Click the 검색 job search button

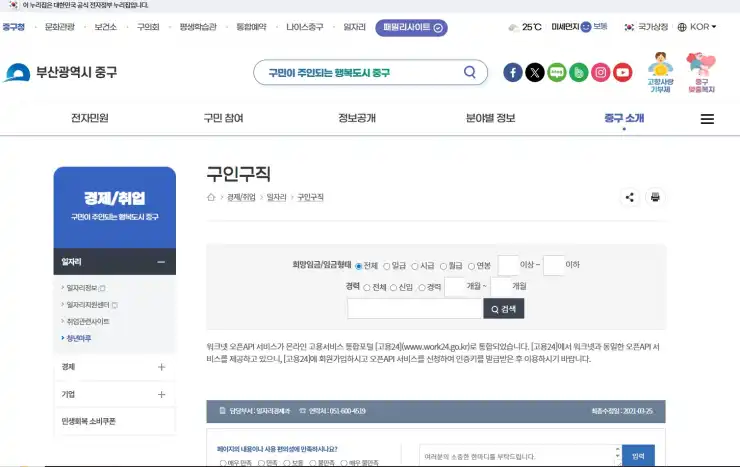[504, 309]
